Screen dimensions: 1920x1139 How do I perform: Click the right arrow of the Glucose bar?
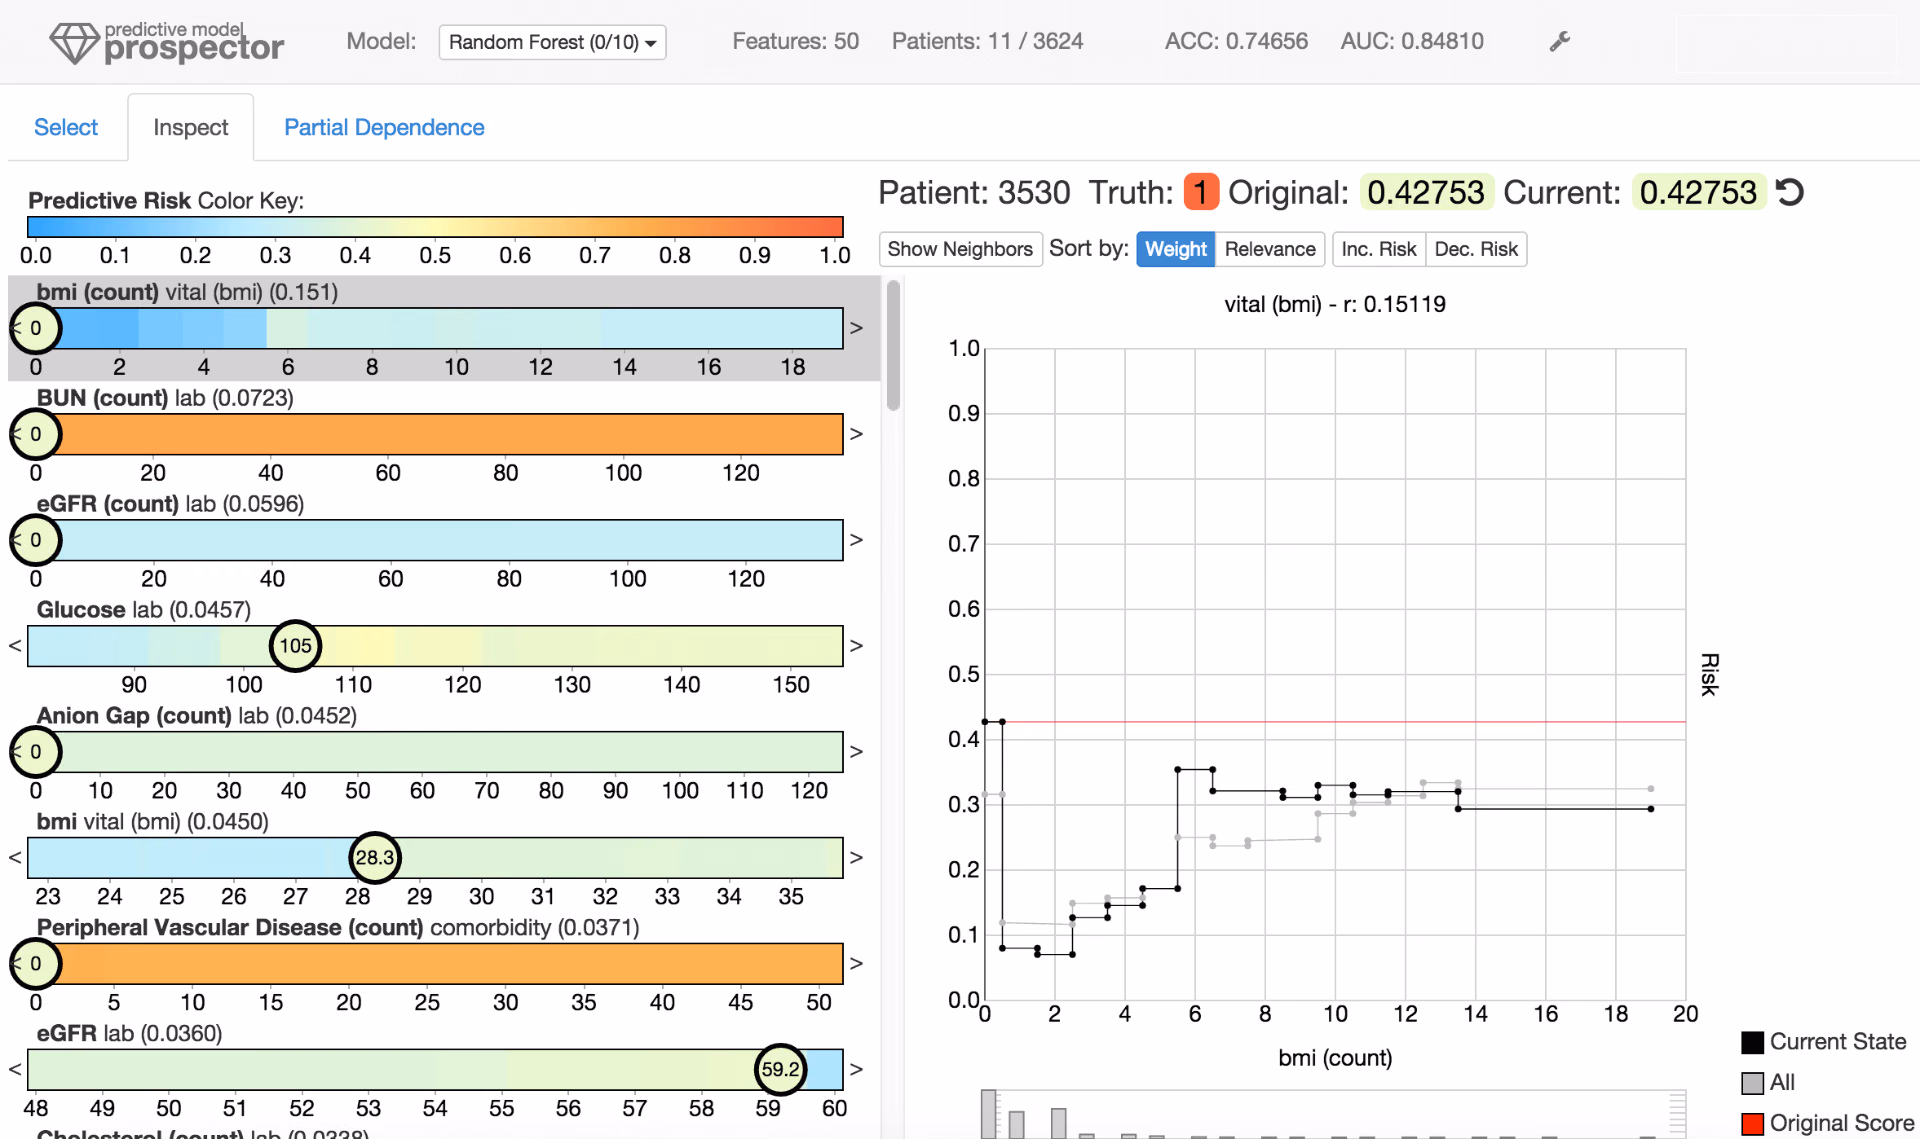pos(856,646)
